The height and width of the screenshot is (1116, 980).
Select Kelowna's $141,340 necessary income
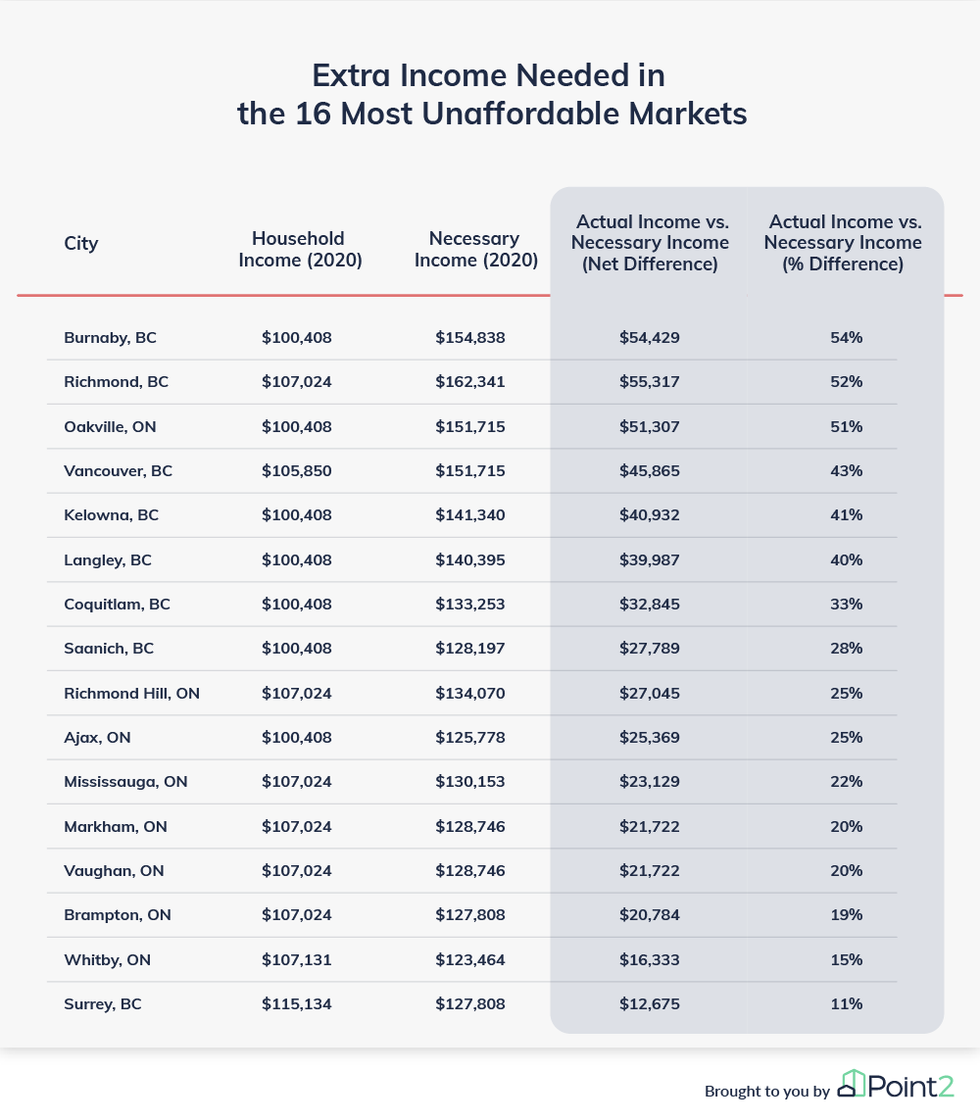click(470, 515)
